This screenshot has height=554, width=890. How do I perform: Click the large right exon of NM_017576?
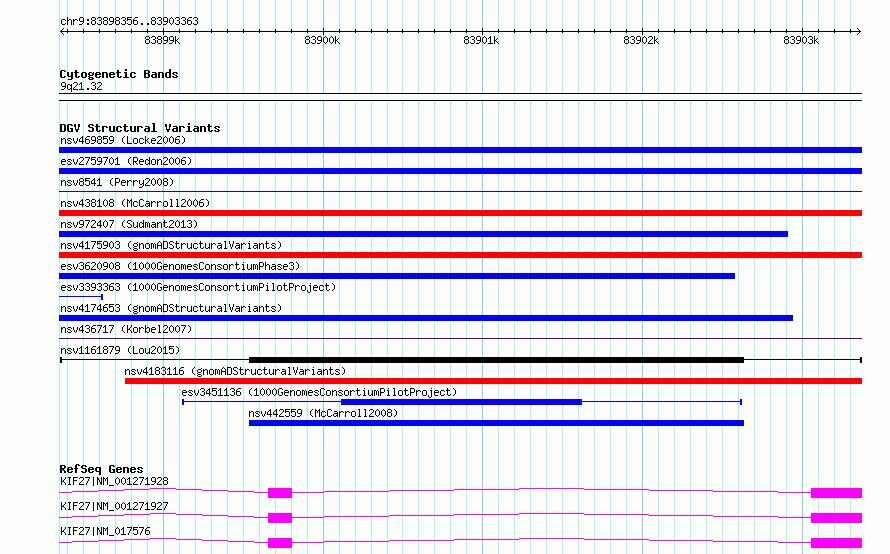click(837, 543)
